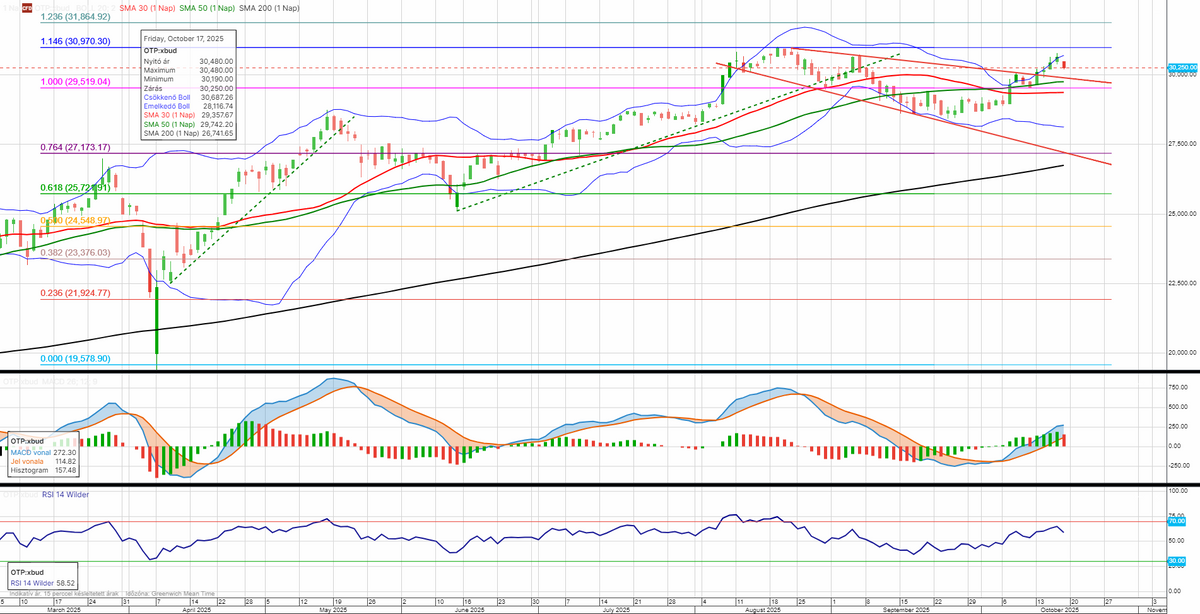Click the red 'cre' logo icon

pyautogui.click(x=112, y=8)
